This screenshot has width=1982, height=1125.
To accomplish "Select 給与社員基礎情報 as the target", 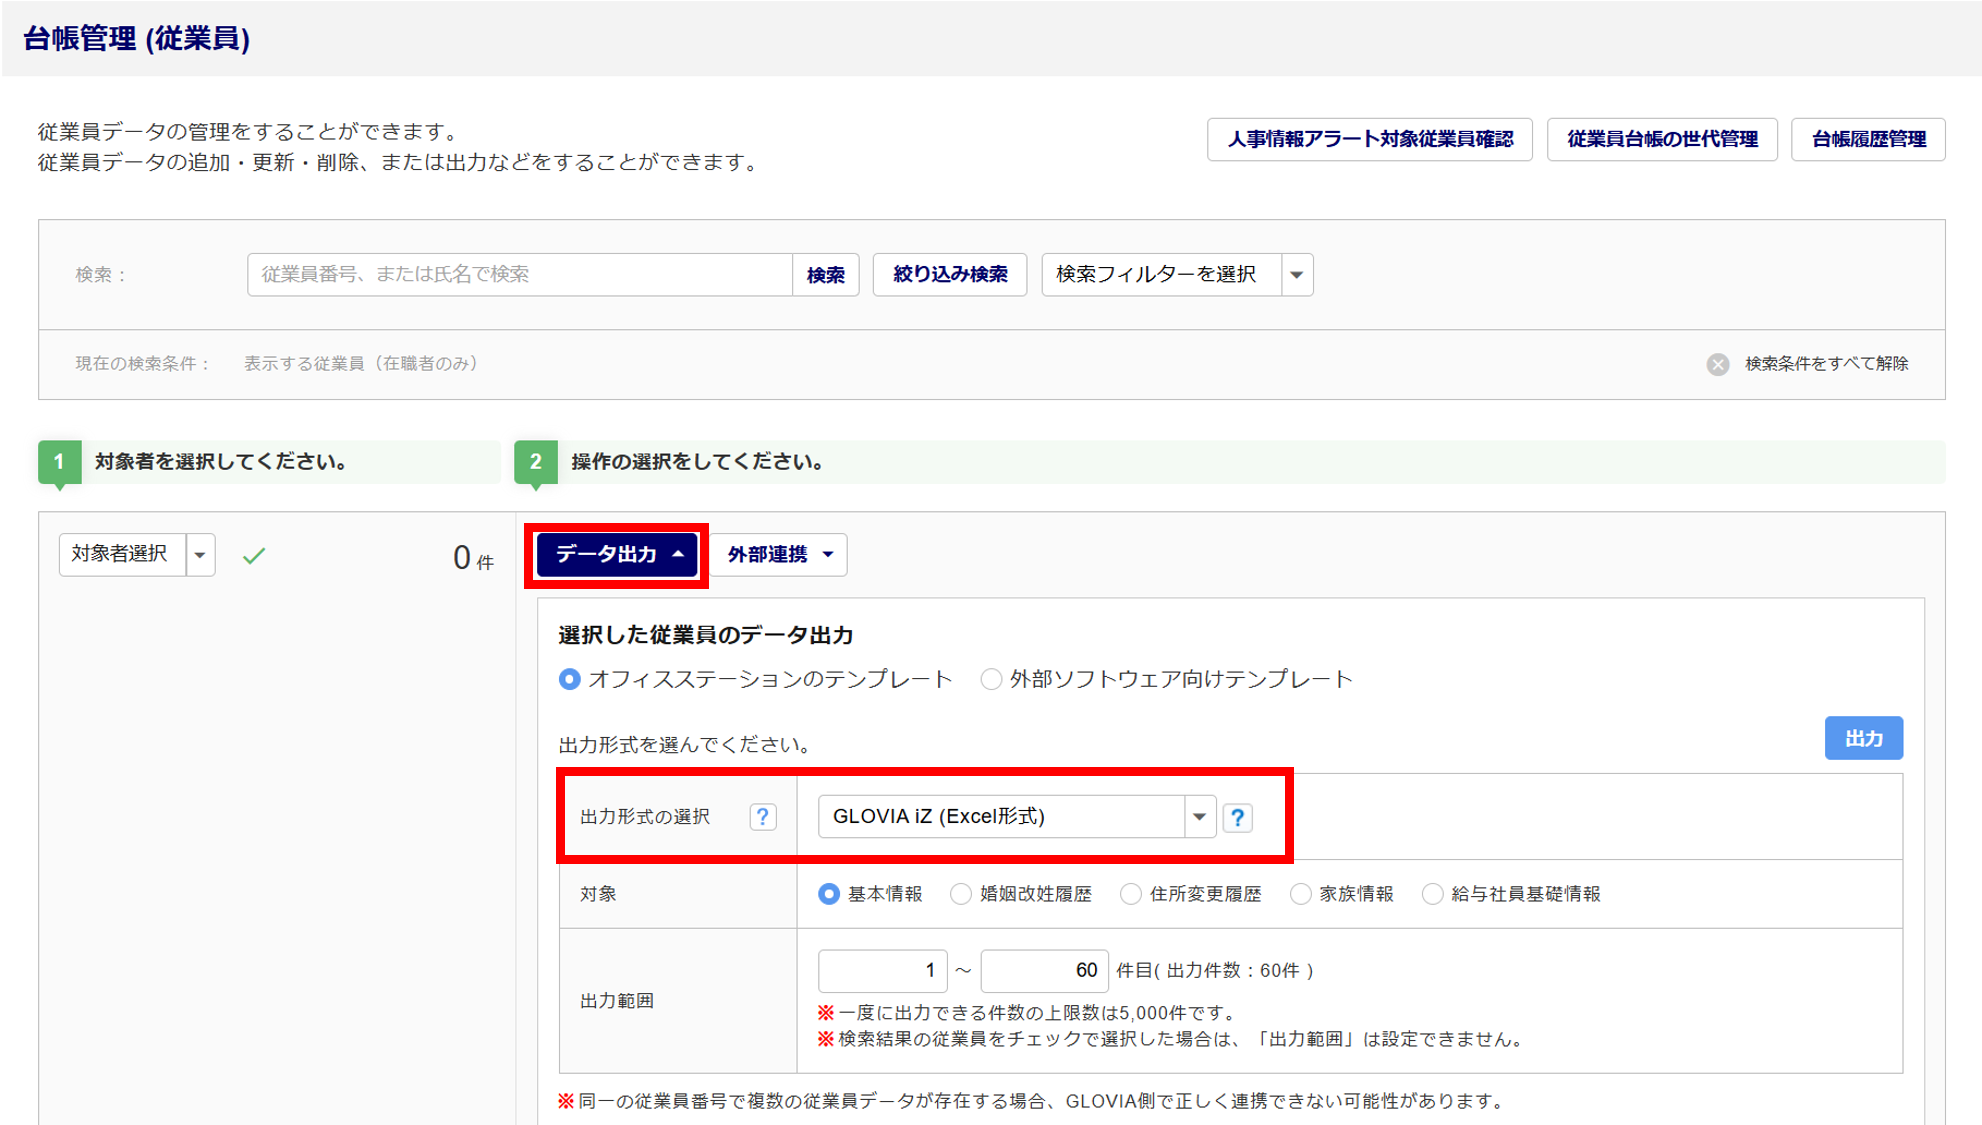I will 1432,894.
